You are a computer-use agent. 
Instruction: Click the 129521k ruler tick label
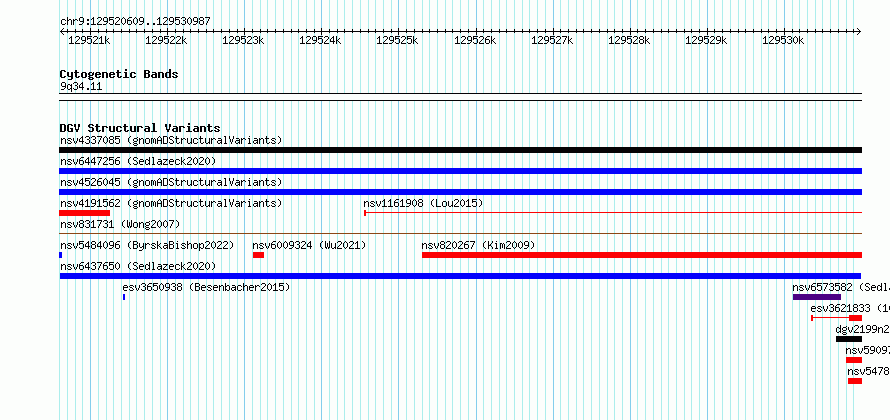pos(89,40)
